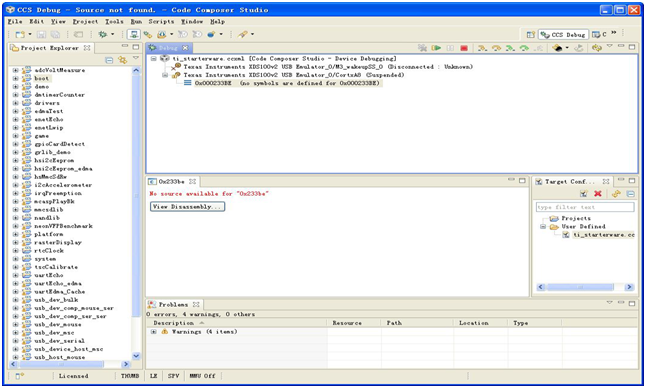The height and width of the screenshot is (388, 646).
Task: Click the View Disassembly... button
Action: [x=187, y=206]
